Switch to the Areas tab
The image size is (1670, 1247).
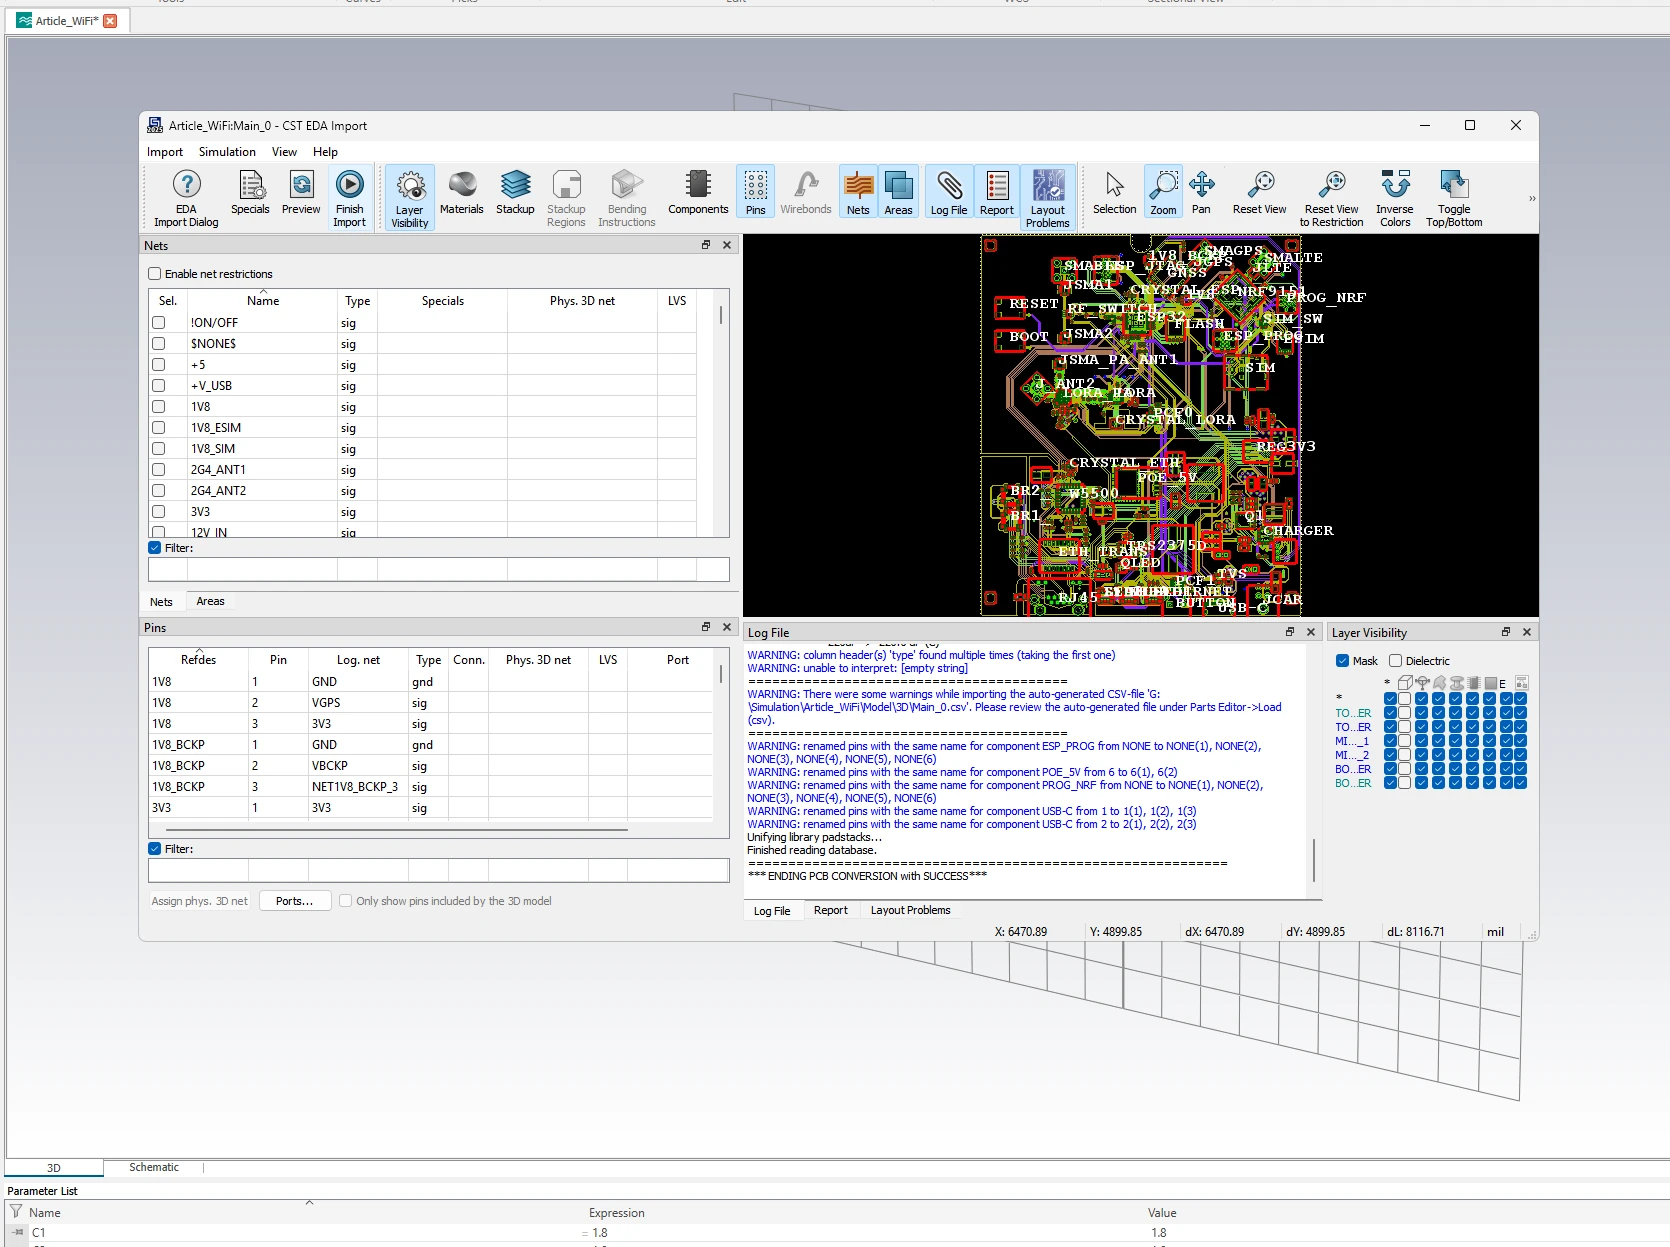click(x=210, y=601)
